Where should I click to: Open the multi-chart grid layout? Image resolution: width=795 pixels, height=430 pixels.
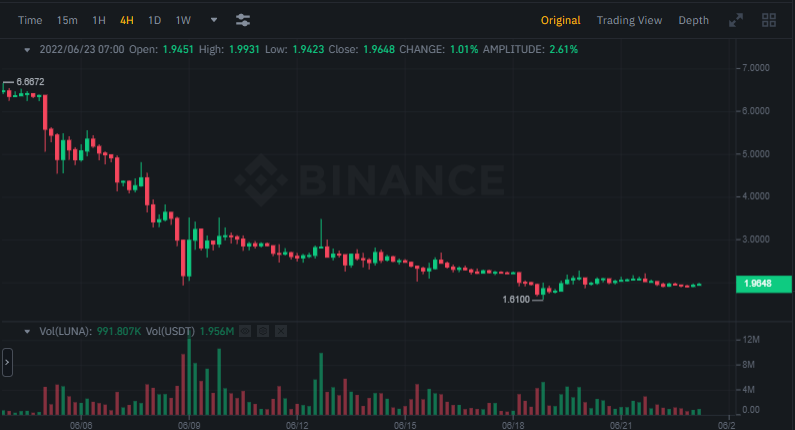click(x=769, y=20)
